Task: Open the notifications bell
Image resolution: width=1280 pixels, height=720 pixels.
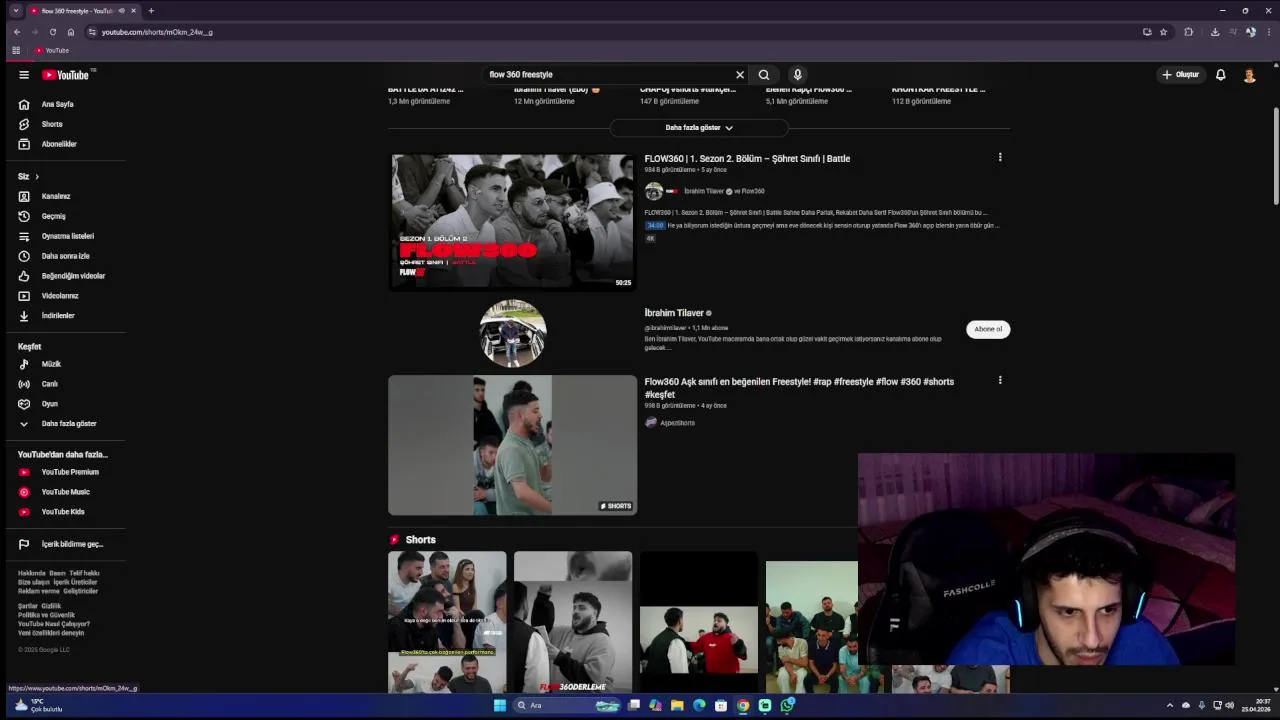Action: click(1220, 75)
